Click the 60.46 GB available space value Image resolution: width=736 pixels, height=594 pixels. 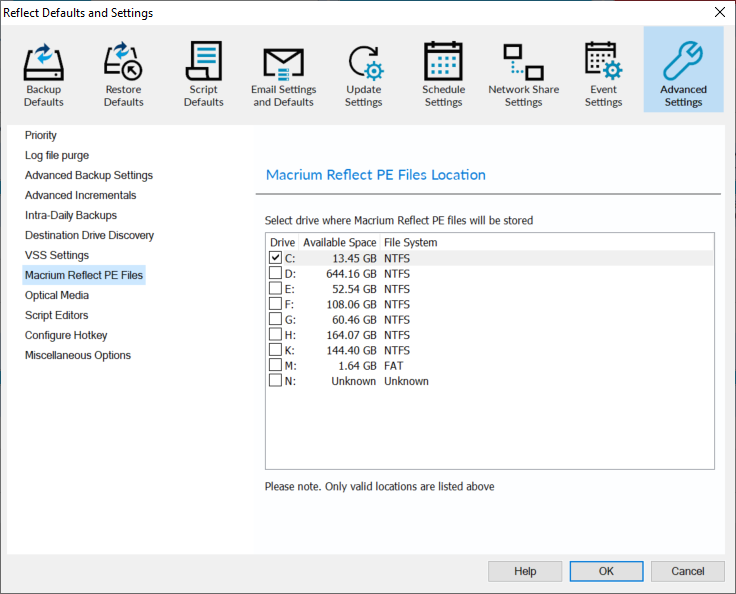(x=354, y=320)
